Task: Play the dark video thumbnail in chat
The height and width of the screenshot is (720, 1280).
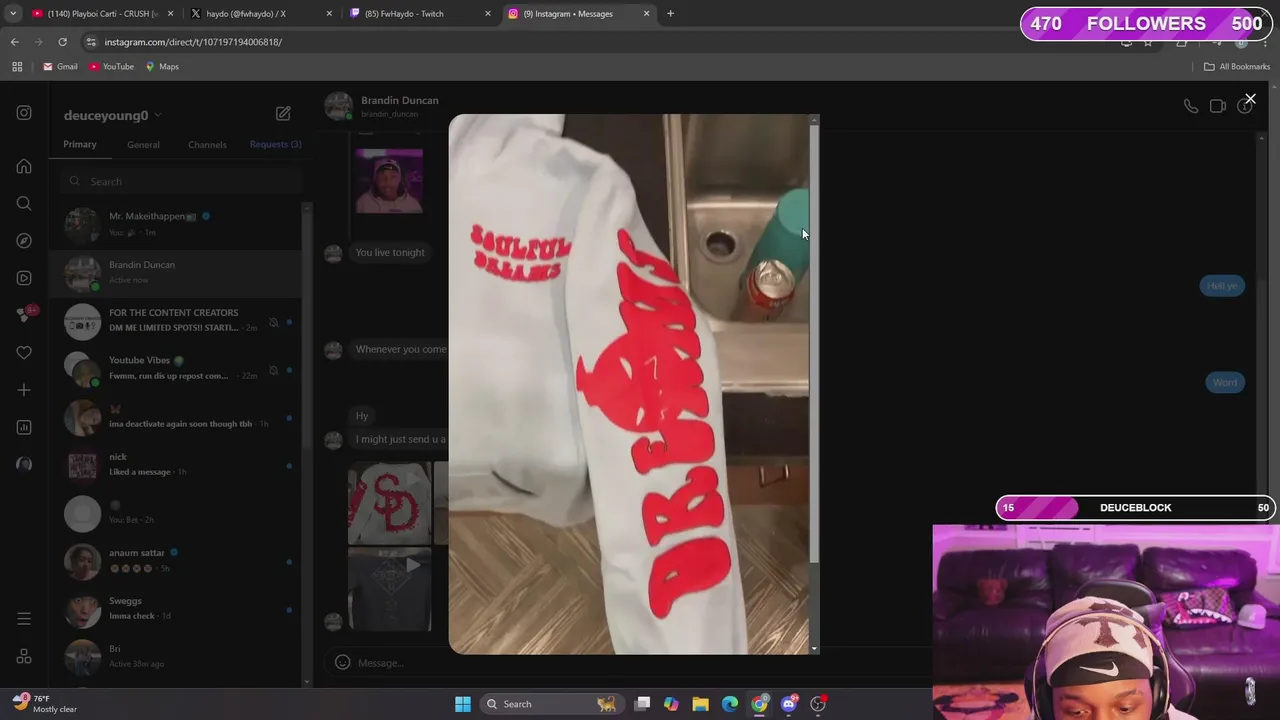Action: (x=389, y=589)
